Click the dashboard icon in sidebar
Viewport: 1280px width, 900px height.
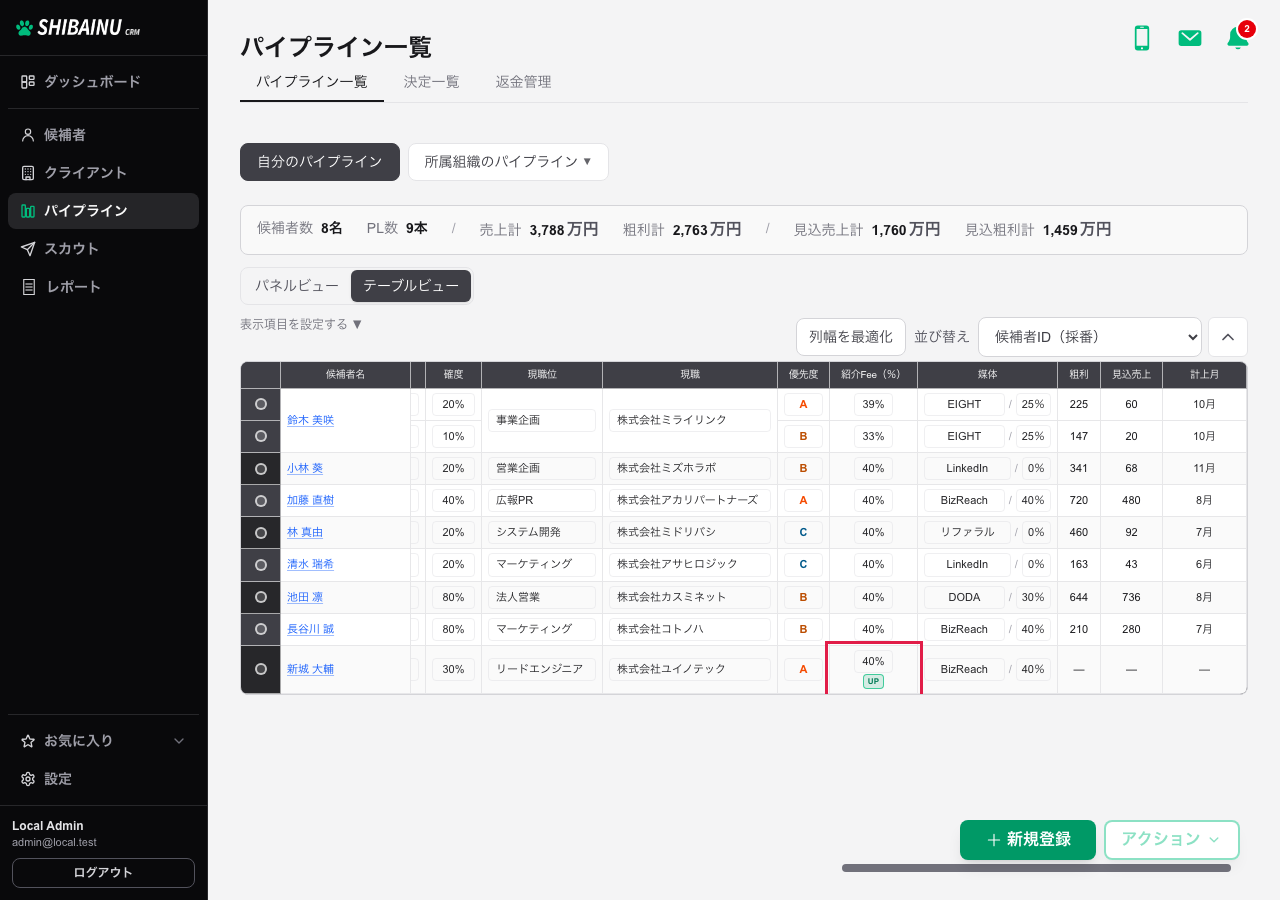click(x=28, y=82)
